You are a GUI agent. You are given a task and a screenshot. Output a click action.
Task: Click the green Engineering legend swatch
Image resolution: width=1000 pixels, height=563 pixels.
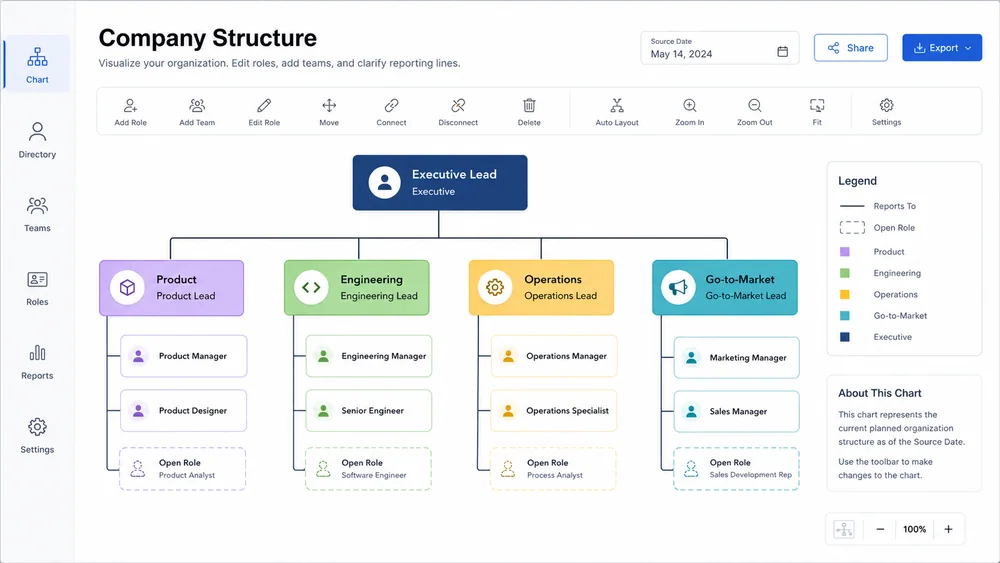(844, 273)
